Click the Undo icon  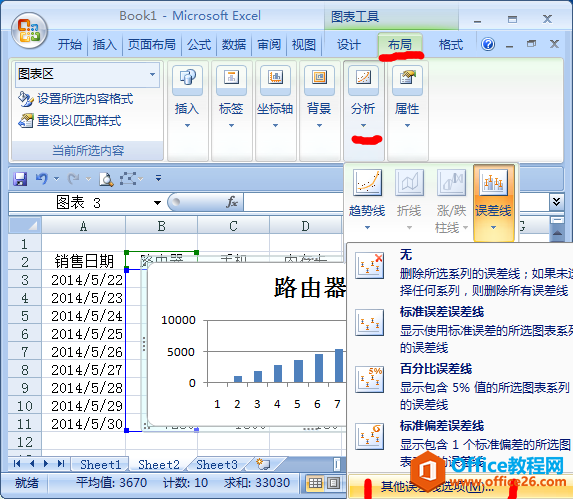click(42, 179)
